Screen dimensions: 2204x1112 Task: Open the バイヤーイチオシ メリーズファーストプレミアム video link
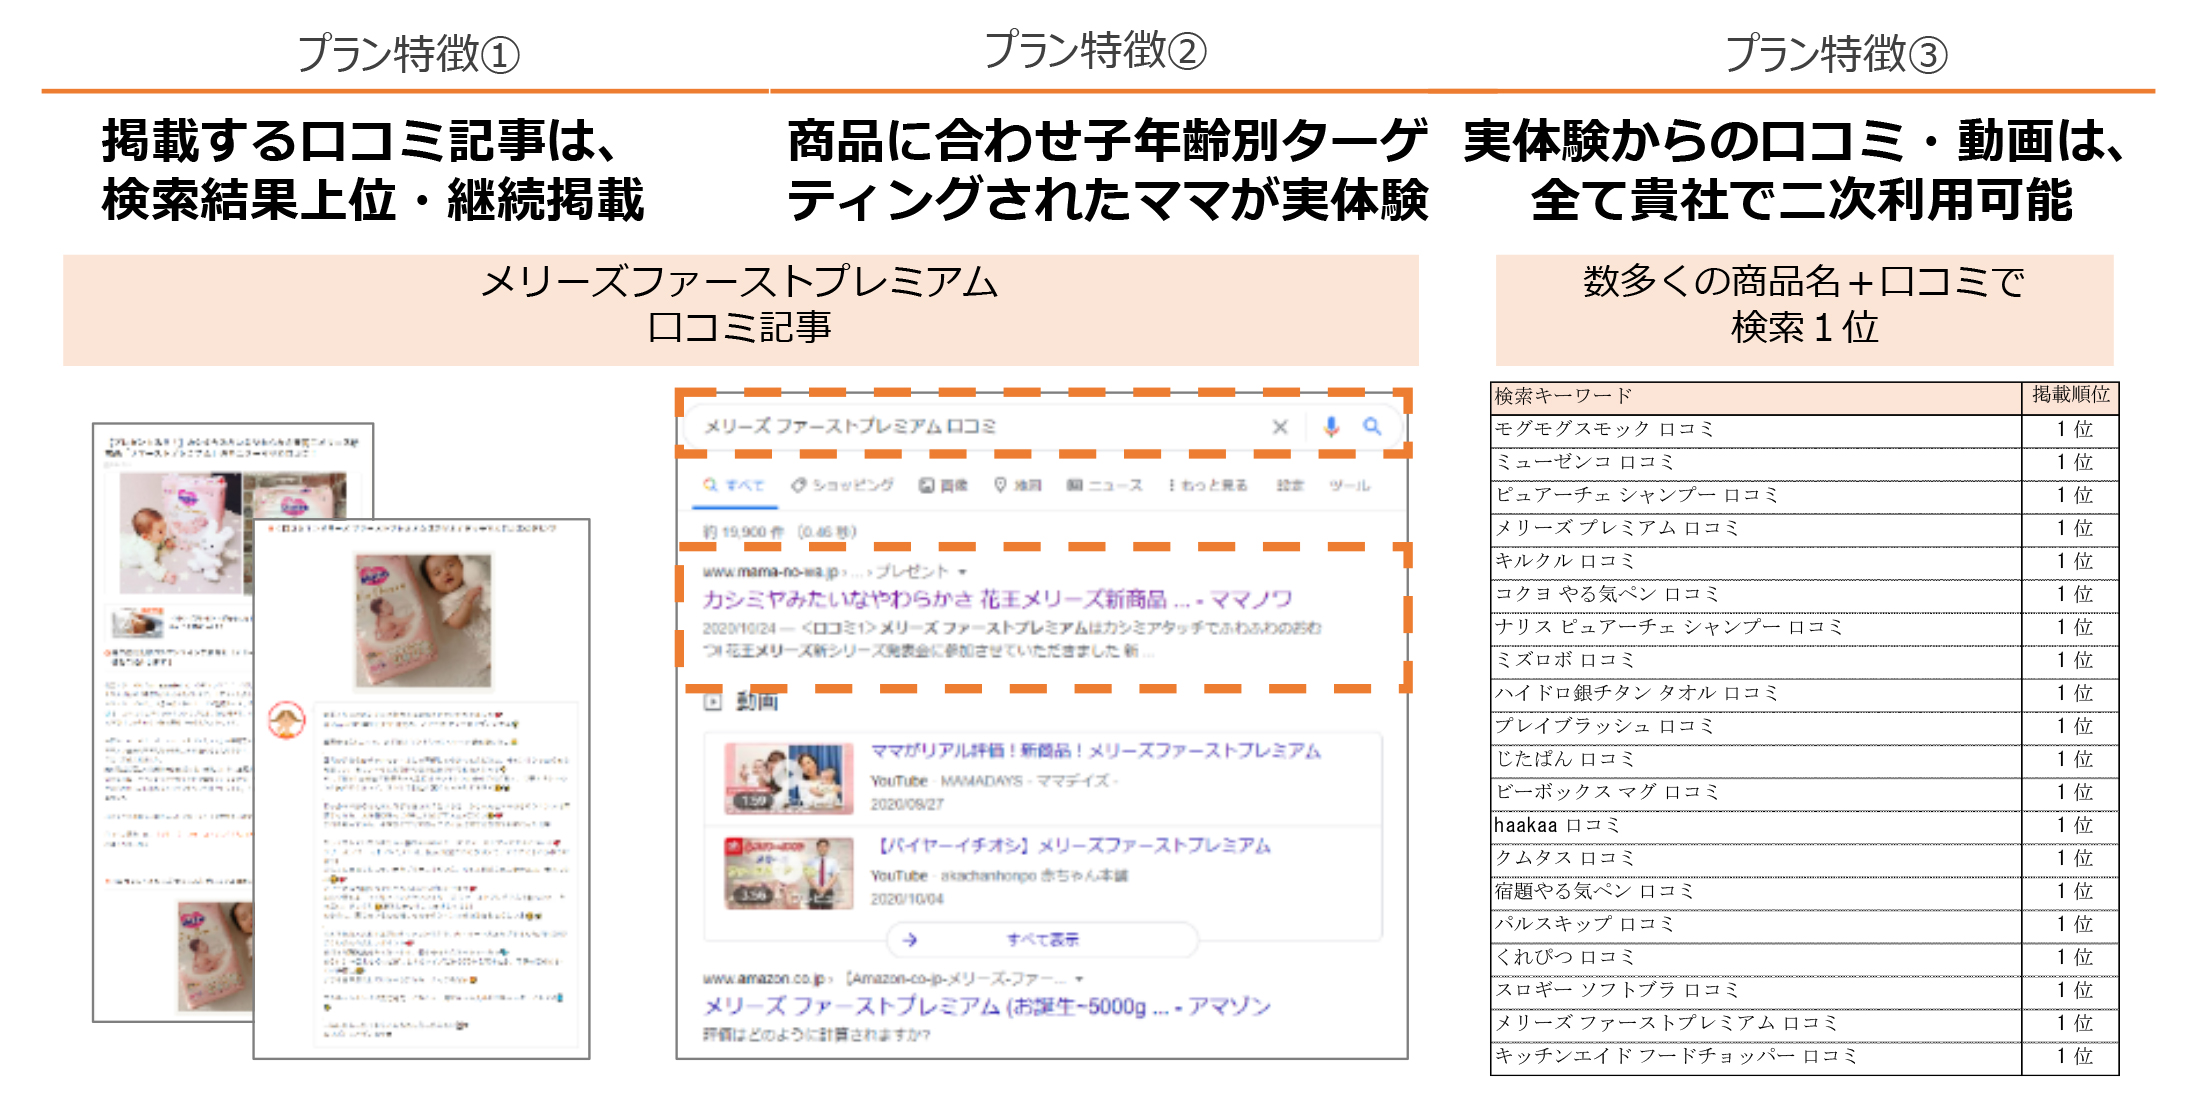tap(1074, 845)
